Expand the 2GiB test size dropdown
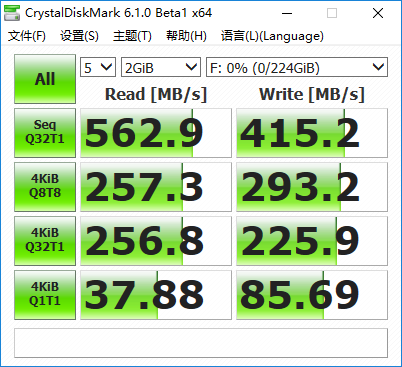This screenshot has width=402, height=367. click(x=161, y=67)
